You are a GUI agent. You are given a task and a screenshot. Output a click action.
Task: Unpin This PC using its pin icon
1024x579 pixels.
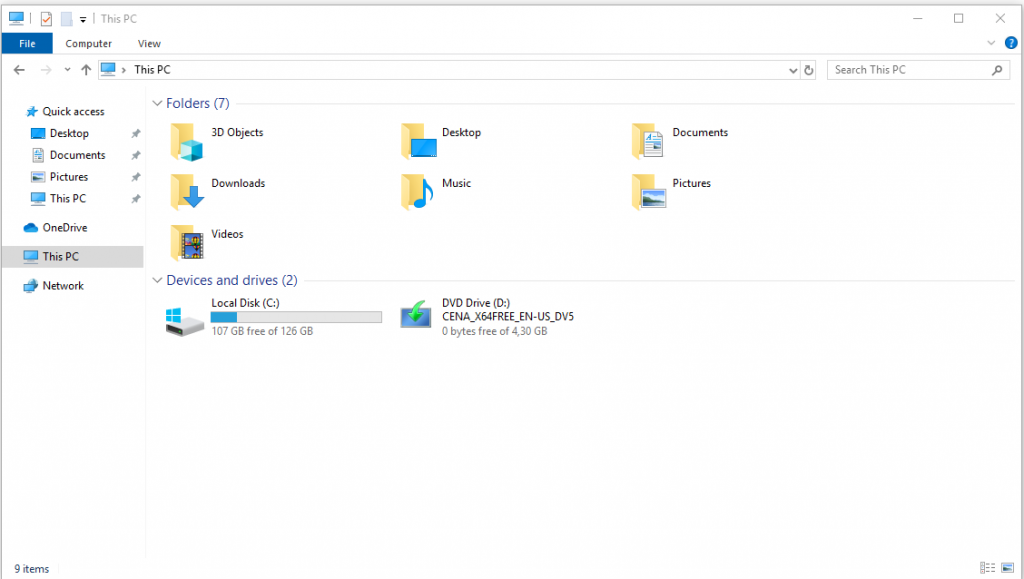point(136,199)
